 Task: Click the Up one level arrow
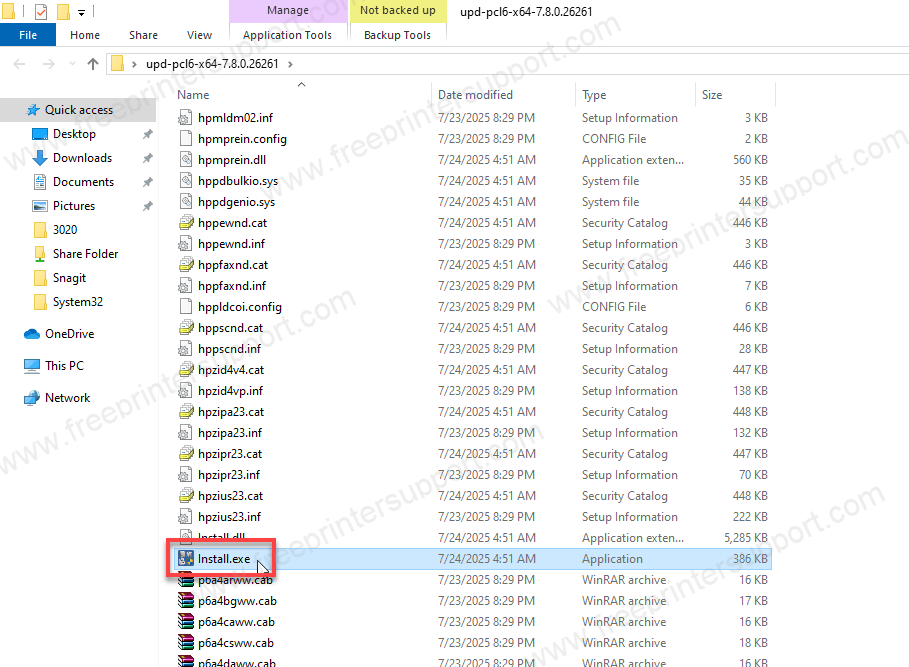coord(93,64)
